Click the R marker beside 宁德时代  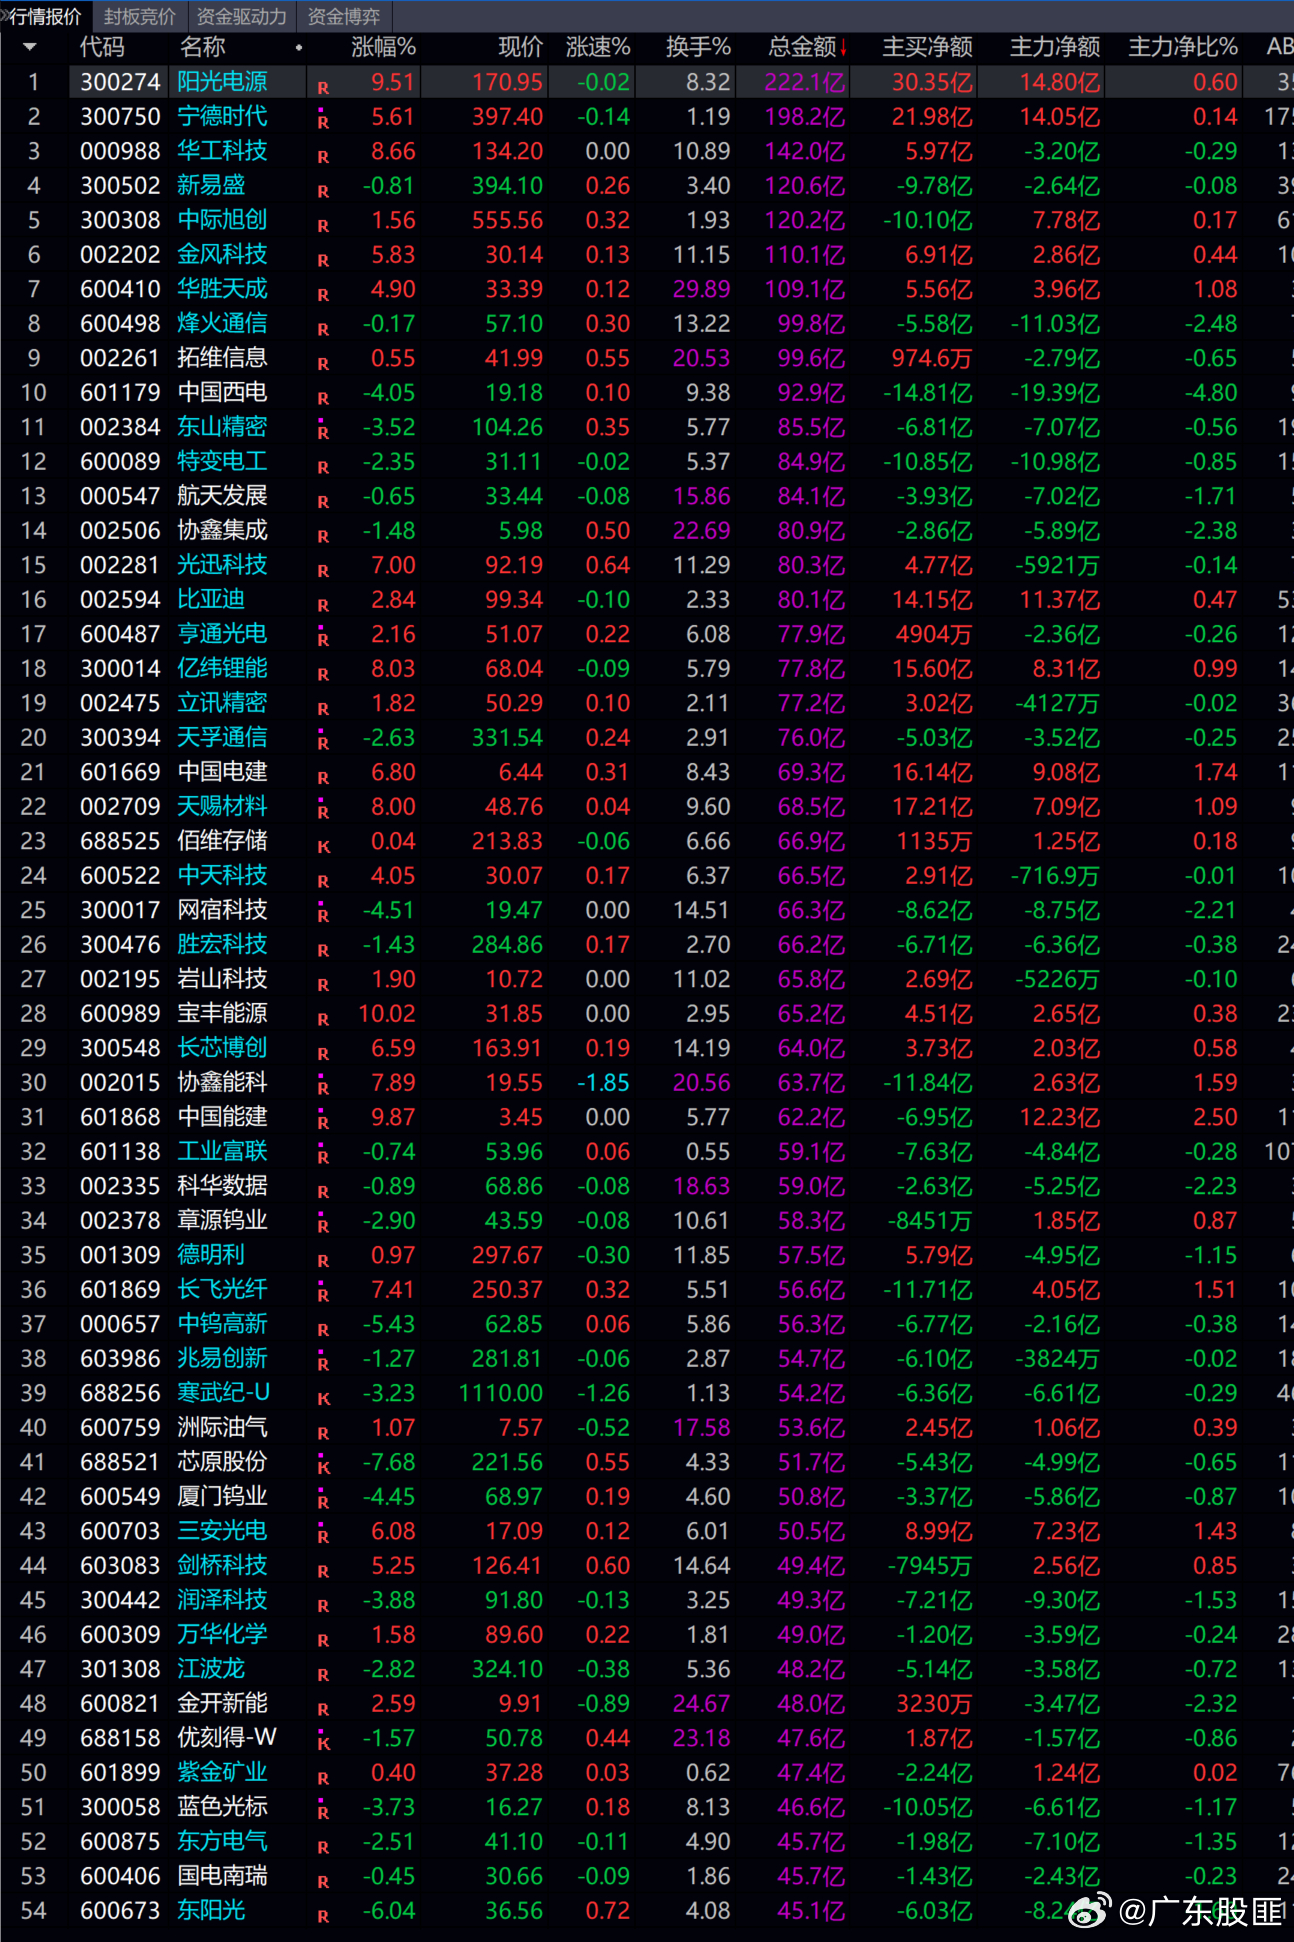(x=323, y=121)
